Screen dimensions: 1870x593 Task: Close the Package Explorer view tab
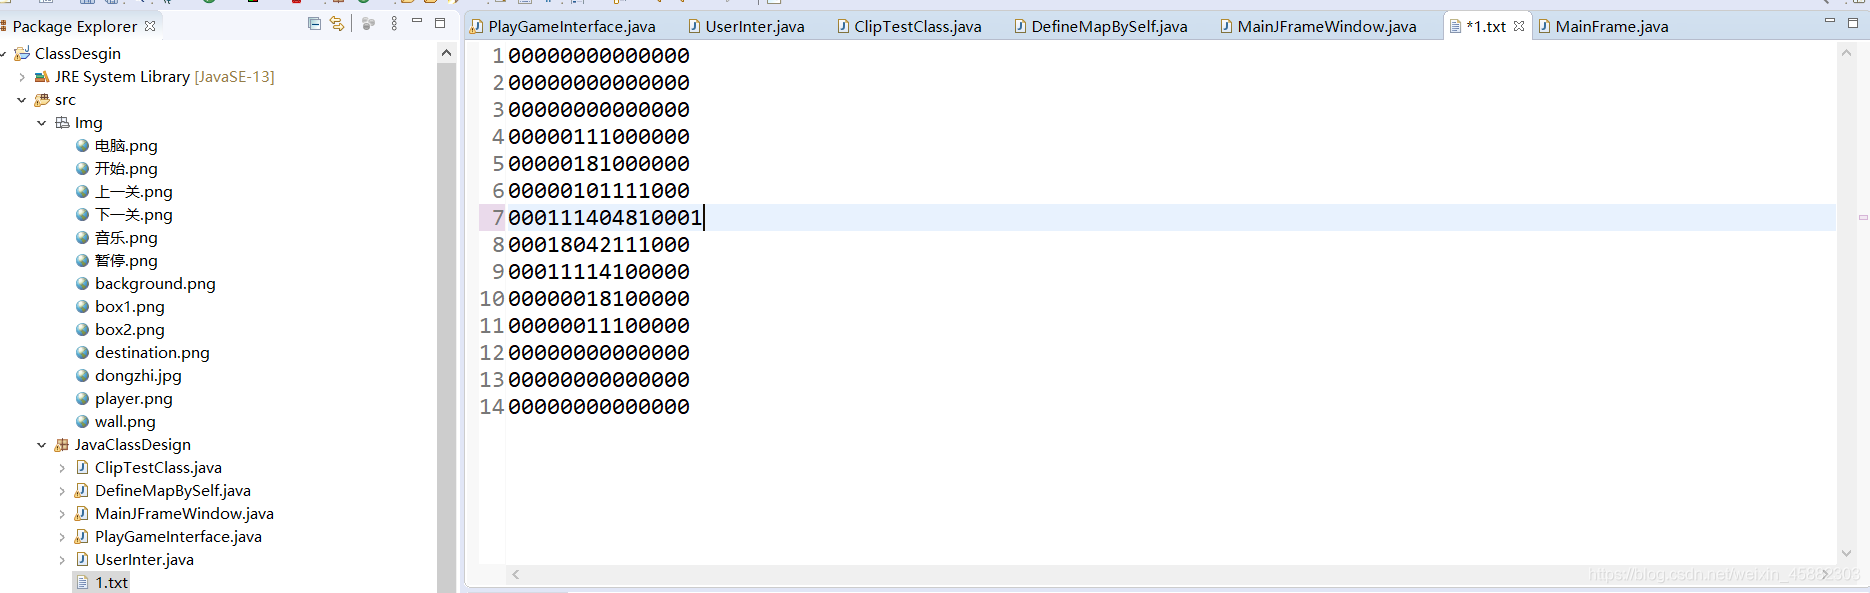click(150, 26)
